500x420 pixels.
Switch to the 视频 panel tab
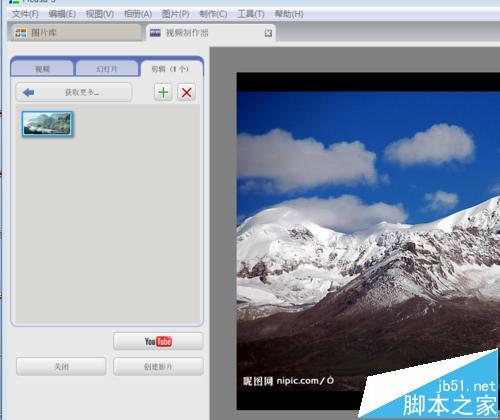[x=42, y=69]
